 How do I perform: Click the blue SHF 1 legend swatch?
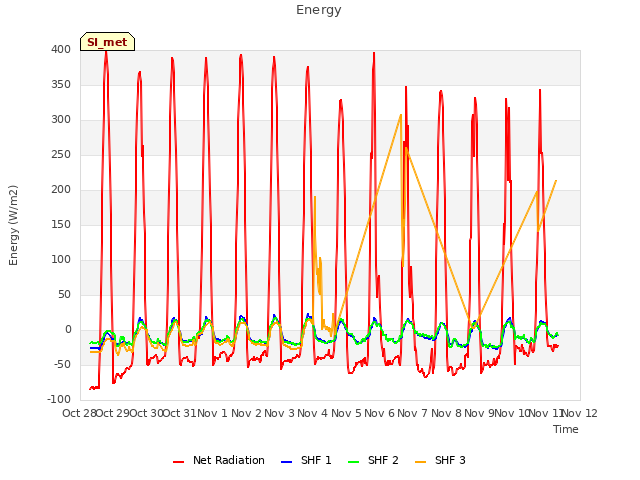(287, 462)
